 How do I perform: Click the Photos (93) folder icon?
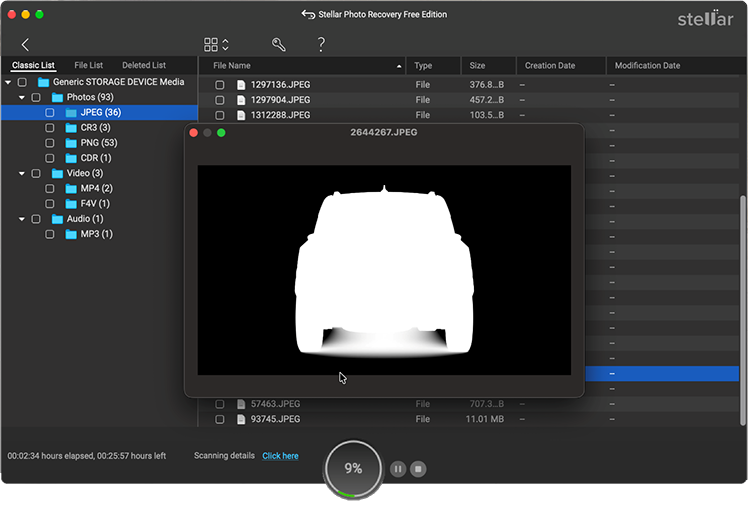tap(57, 98)
